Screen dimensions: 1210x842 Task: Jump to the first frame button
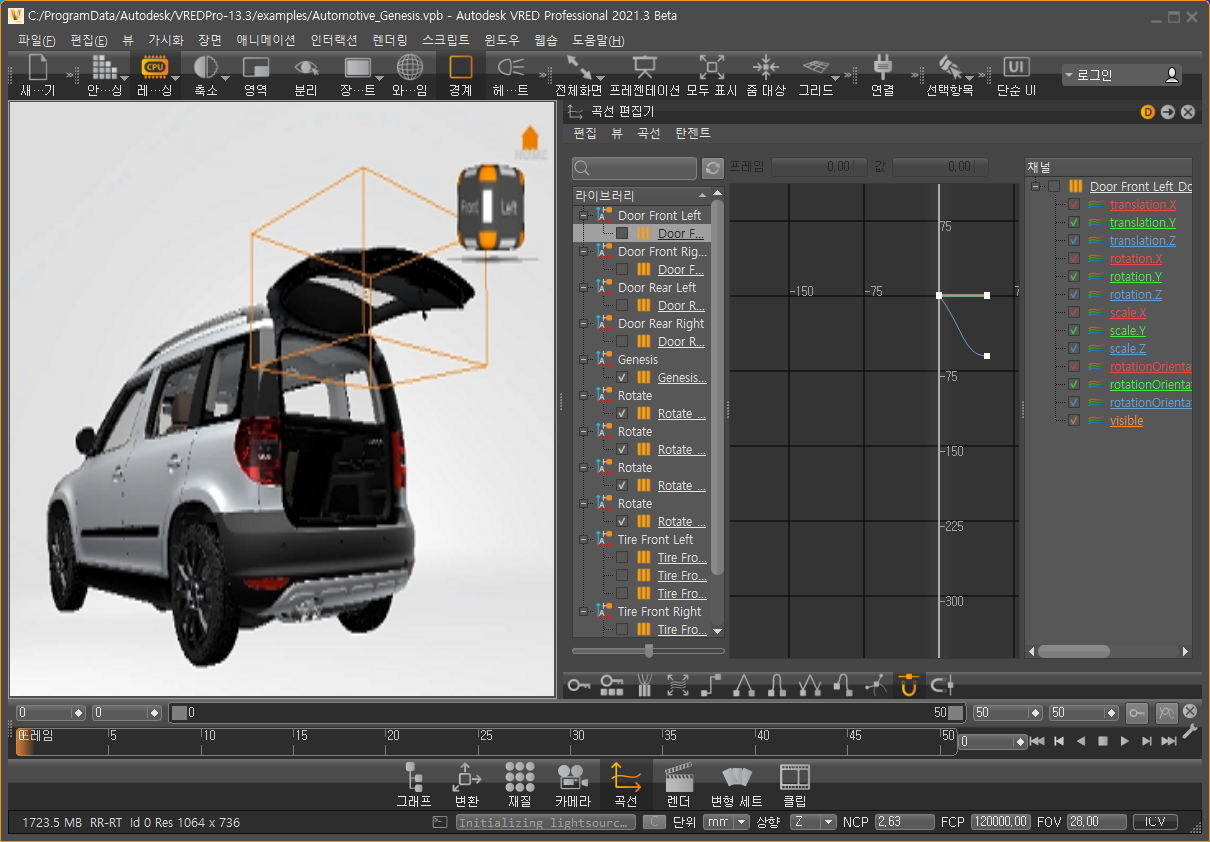pyautogui.click(x=1037, y=741)
